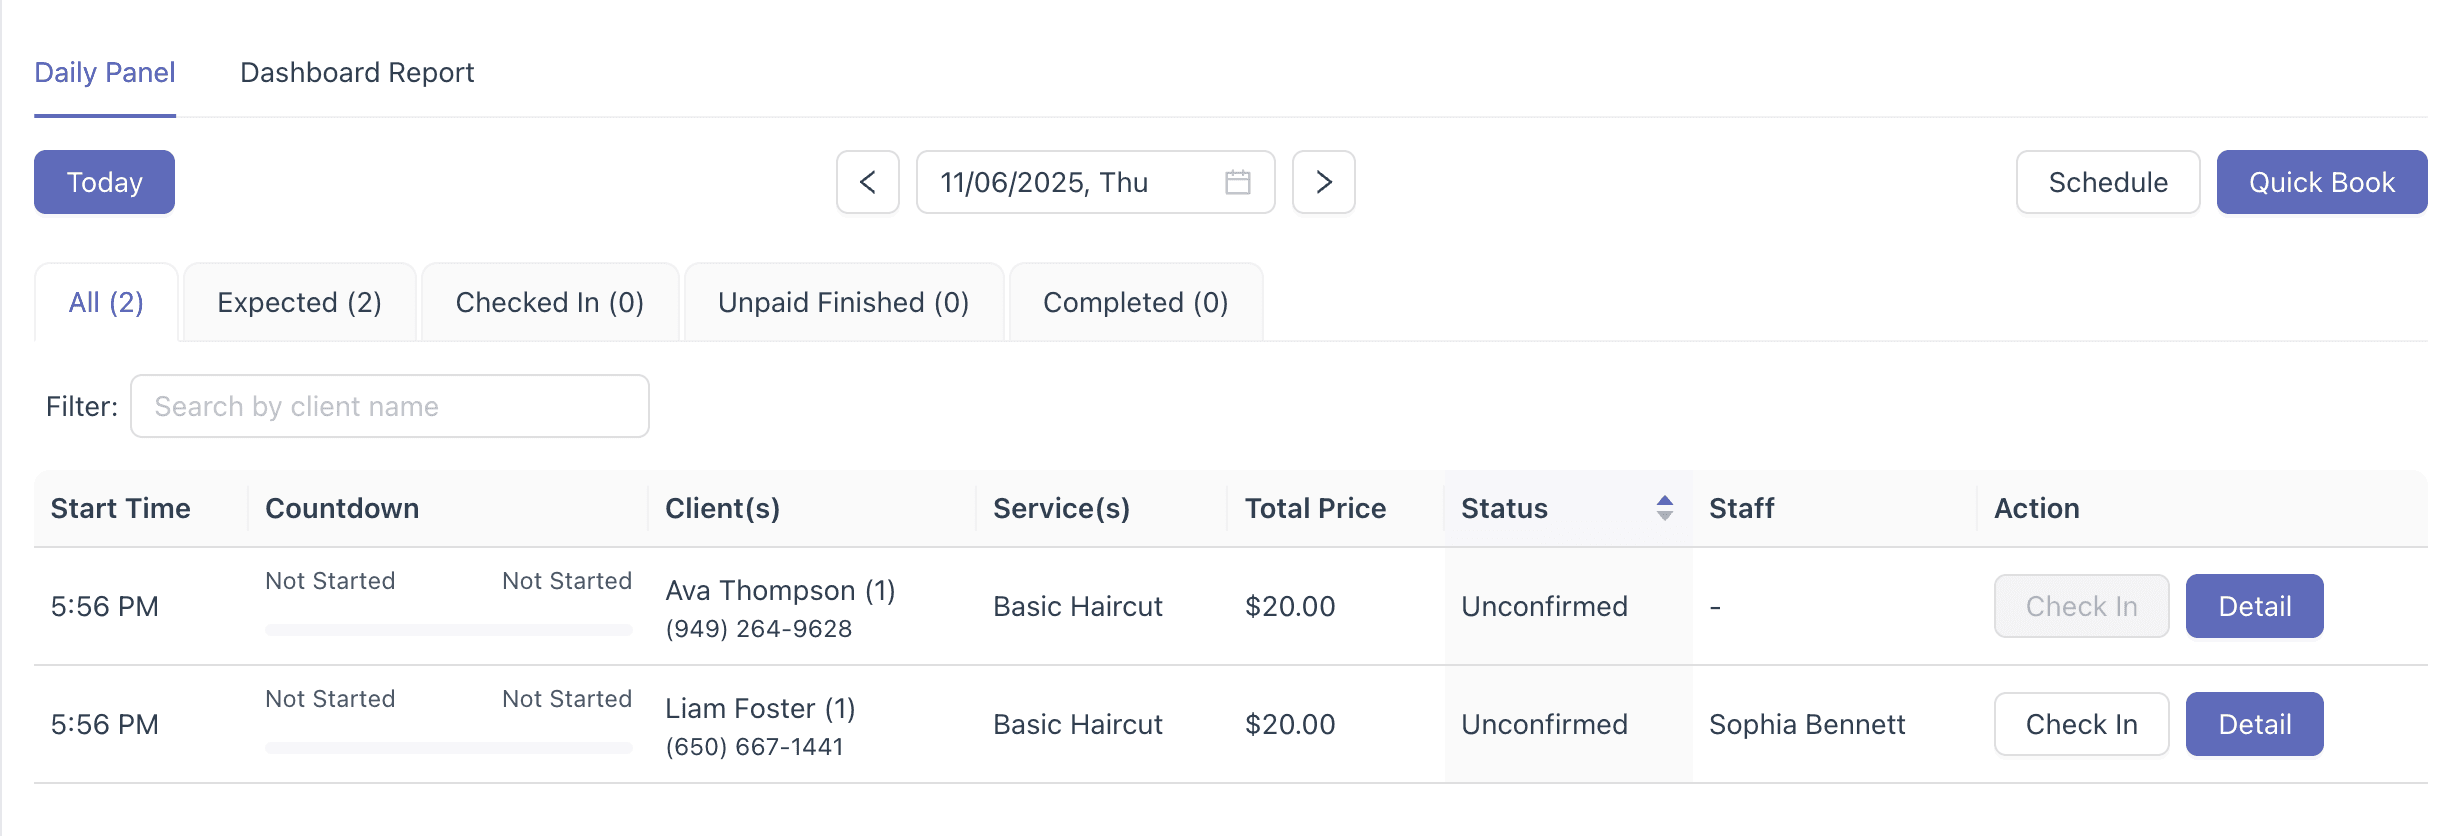2452x836 pixels.
Task: Click the Today button
Action: (x=104, y=182)
